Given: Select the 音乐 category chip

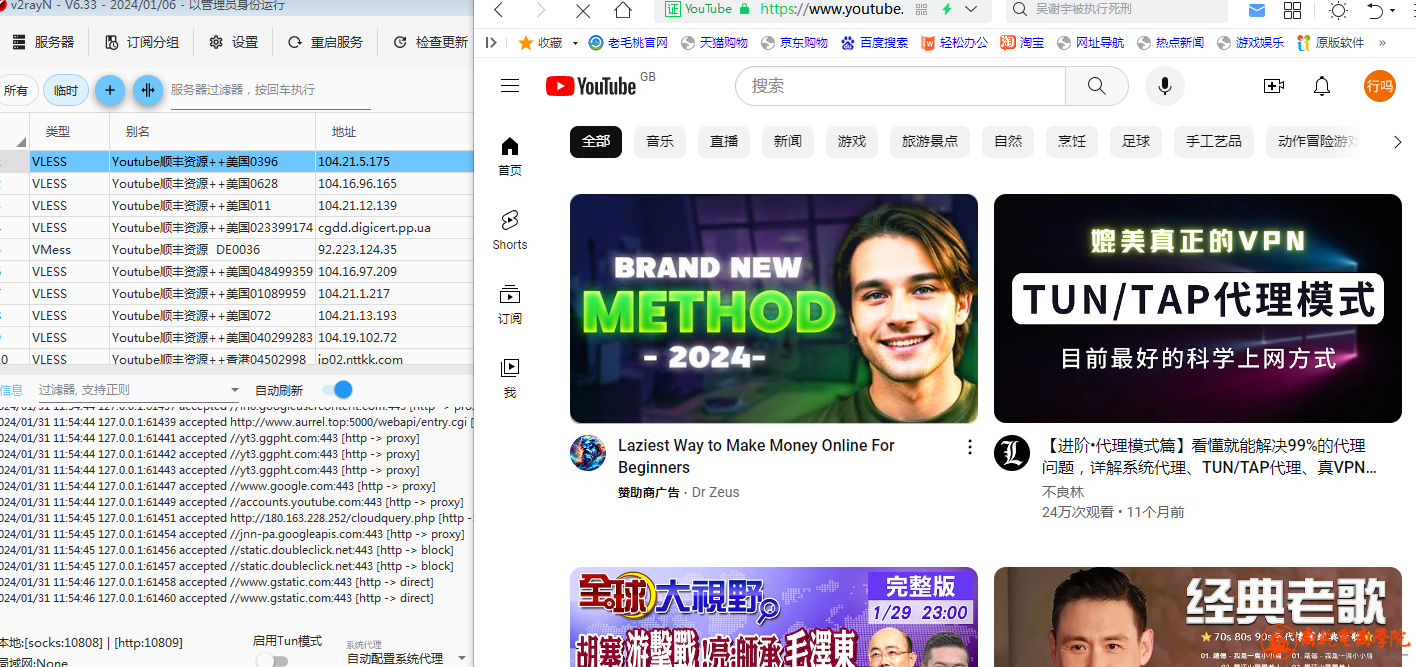Looking at the screenshot, I should coord(660,142).
